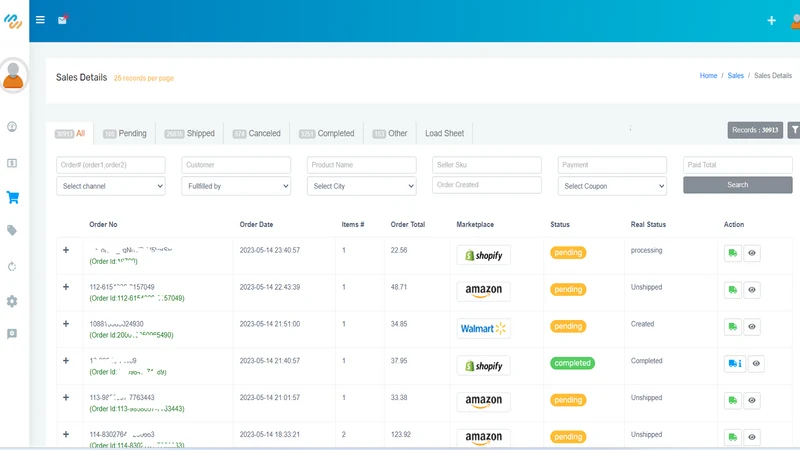Expand the 34.85 Walmart order row
Screen dimensions: 800x450
(x=66, y=323)
